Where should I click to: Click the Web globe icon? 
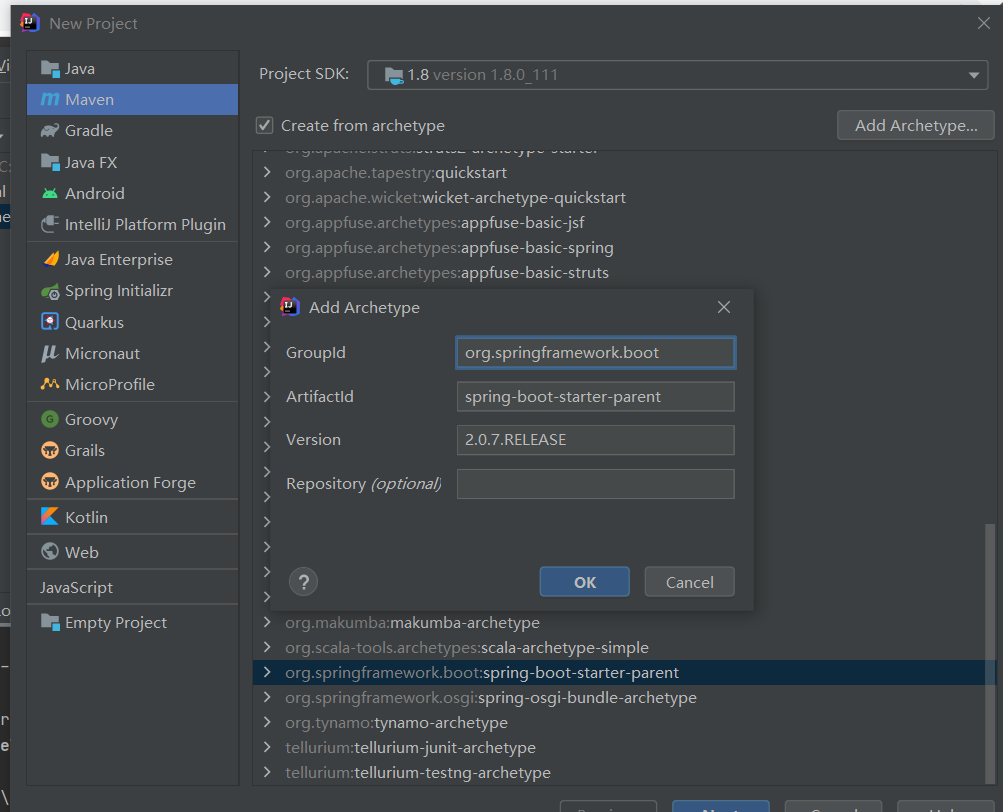click(50, 552)
